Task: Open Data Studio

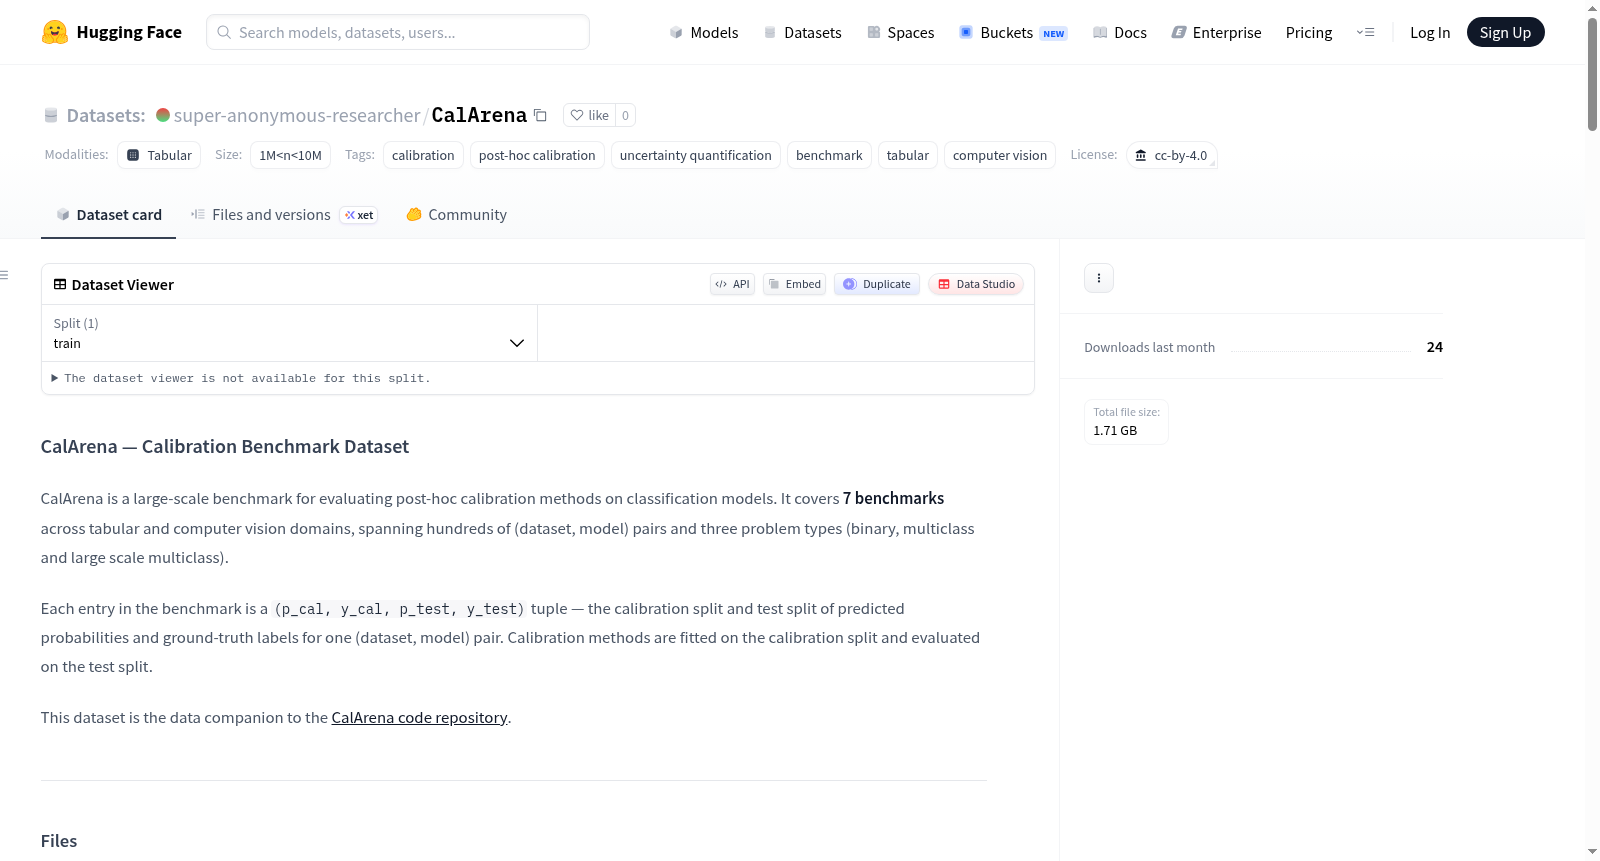Action: tap(976, 284)
